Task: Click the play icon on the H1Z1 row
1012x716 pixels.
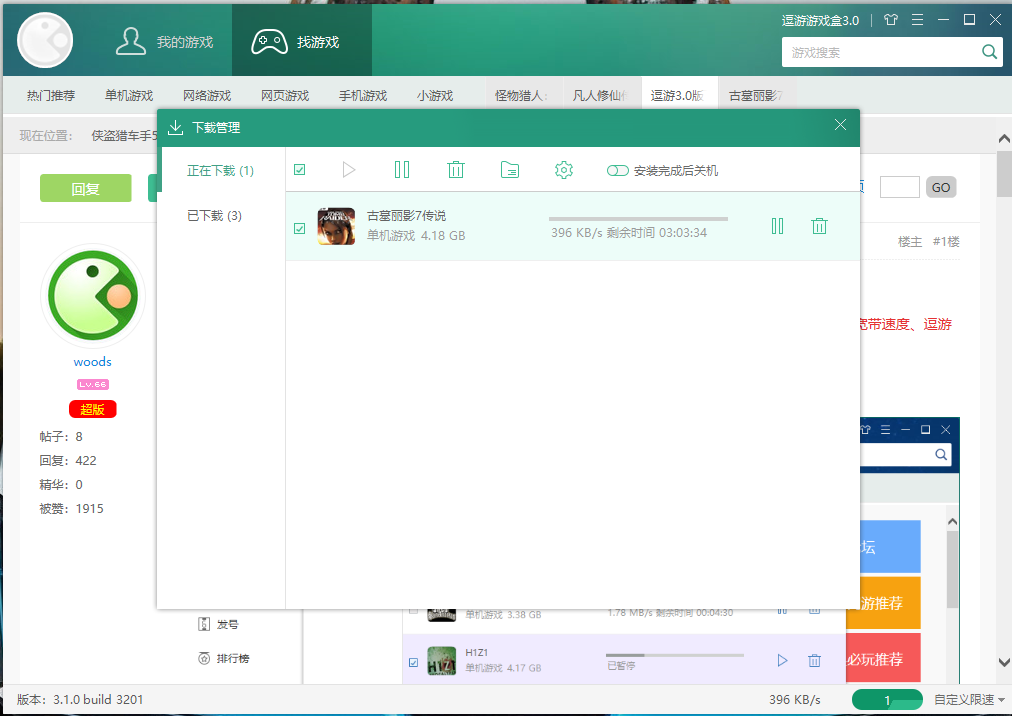Action: point(782,660)
